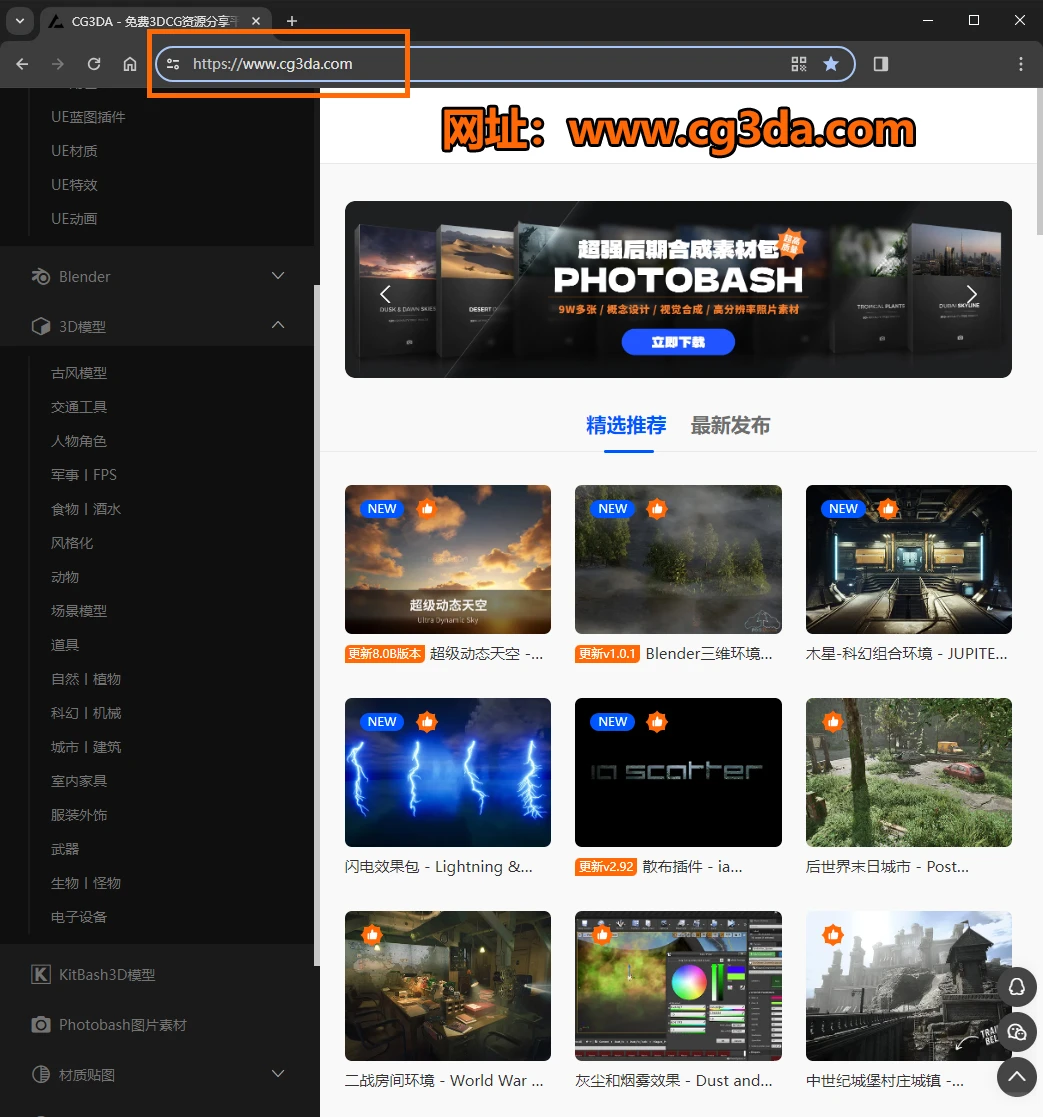Open the tab search dropdown arrow

click(20, 21)
